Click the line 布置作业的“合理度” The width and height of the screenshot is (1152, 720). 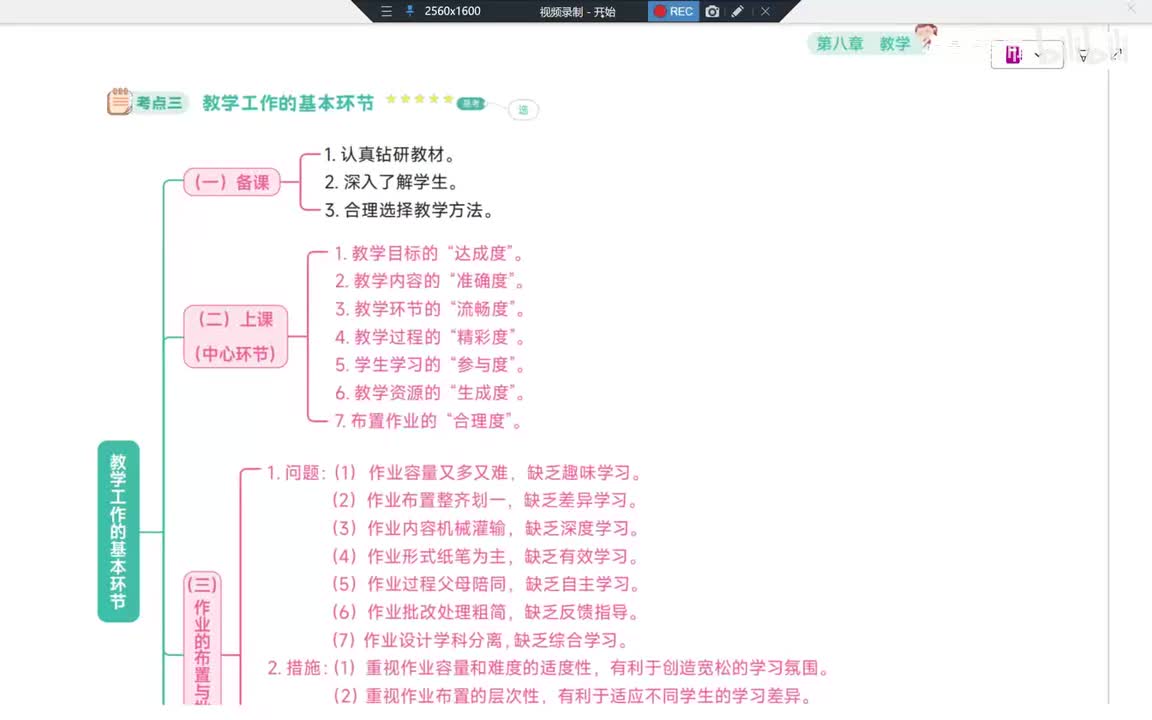pyautogui.click(x=429, y=420)
